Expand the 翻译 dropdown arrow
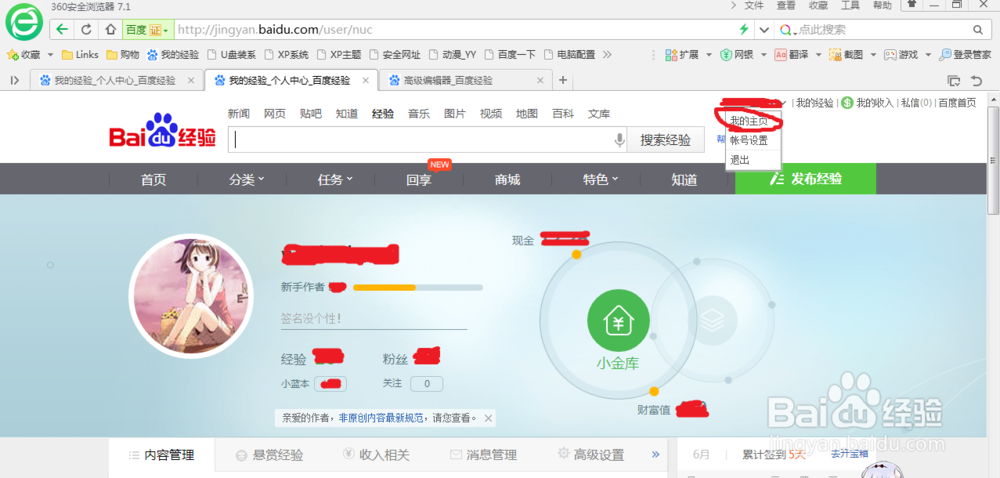Viewport: 1000px width, 478px height. tap(818, 55)
